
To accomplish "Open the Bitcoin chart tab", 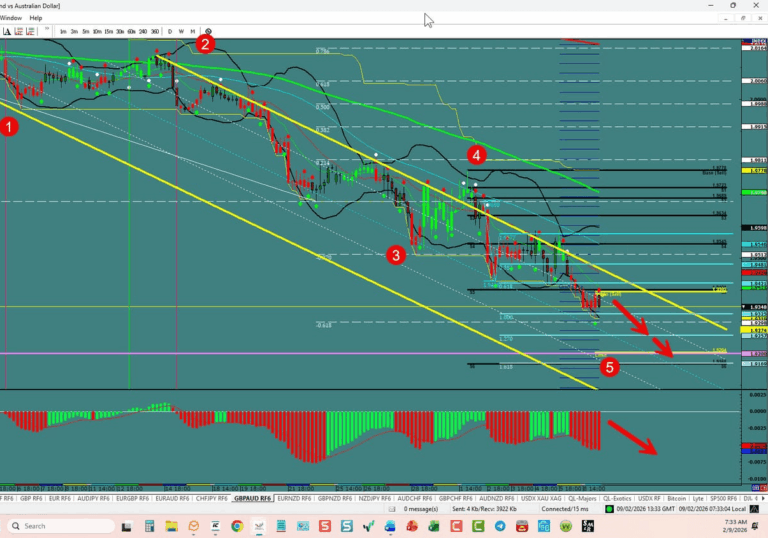I will coord(676,498).
